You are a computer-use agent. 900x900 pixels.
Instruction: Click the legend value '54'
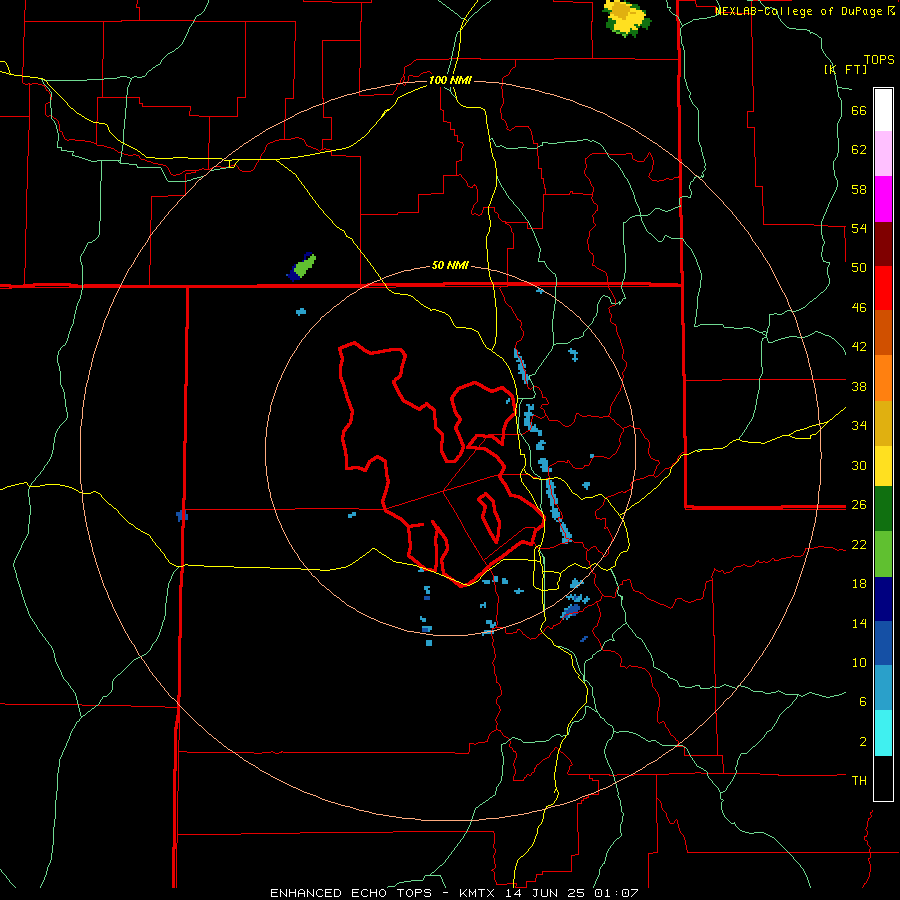pos(859,228)
